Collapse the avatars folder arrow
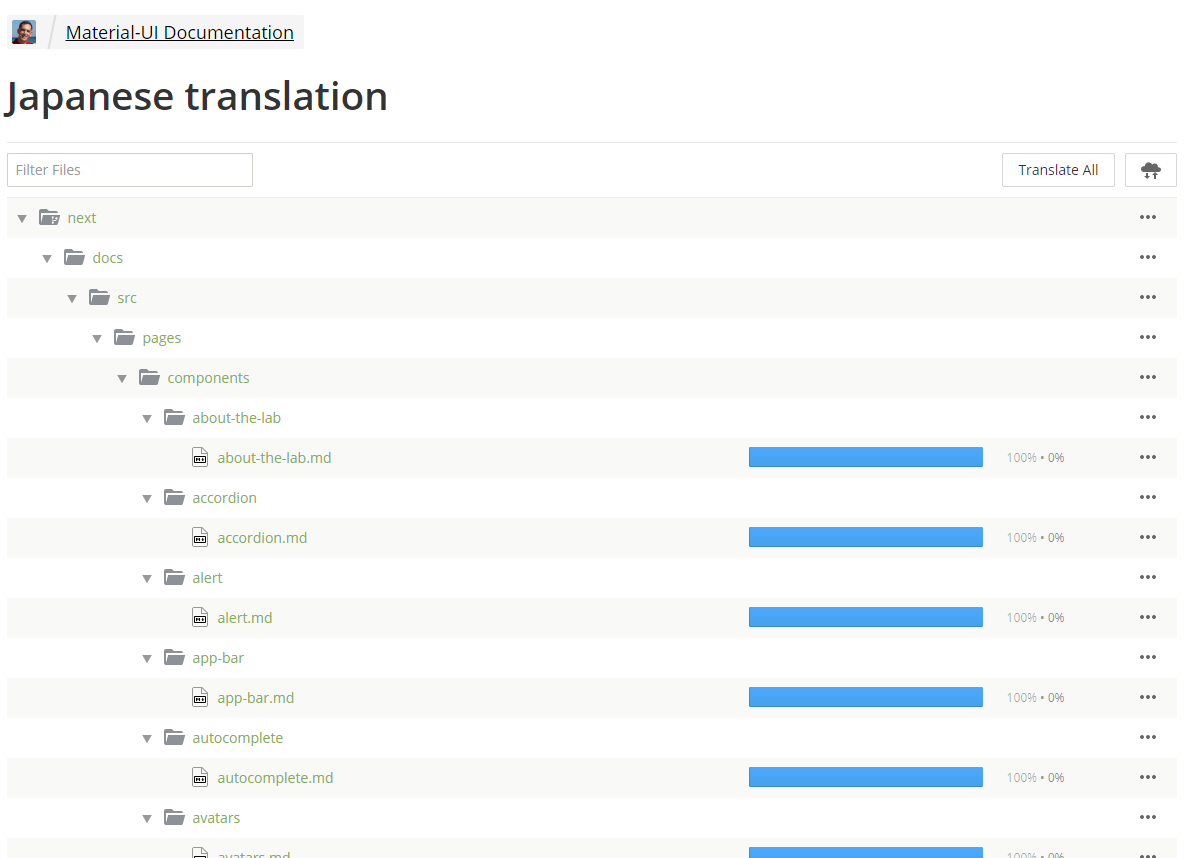Screen dimensions: 1195x858 coord(147,819)
